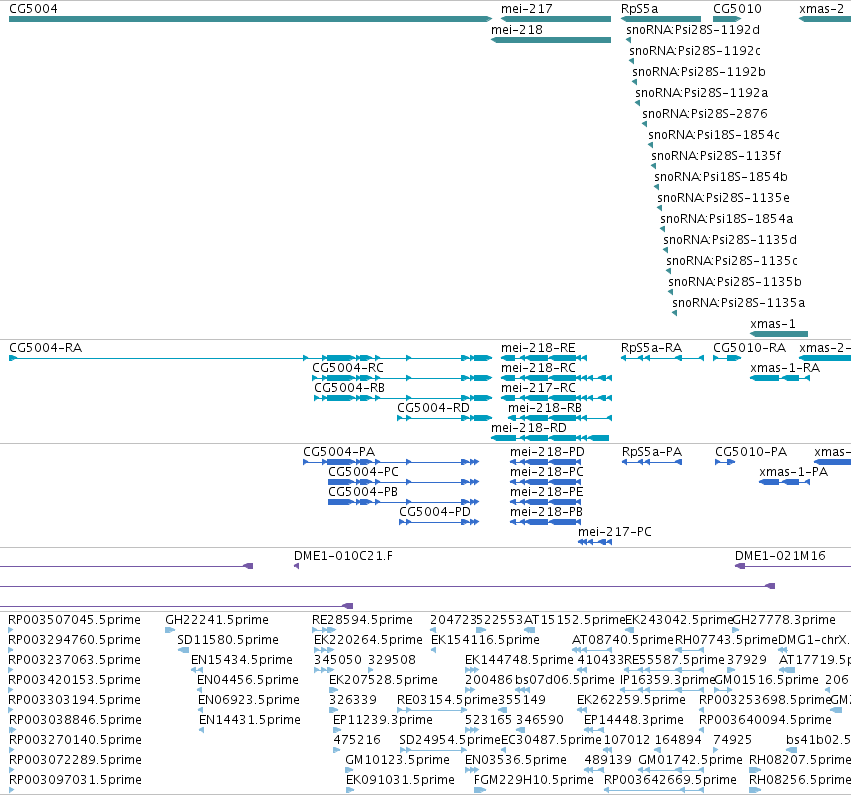Click the snoRNA:Psi28S-1135e label
Screen dimensions: 851x795
(723, 198)
